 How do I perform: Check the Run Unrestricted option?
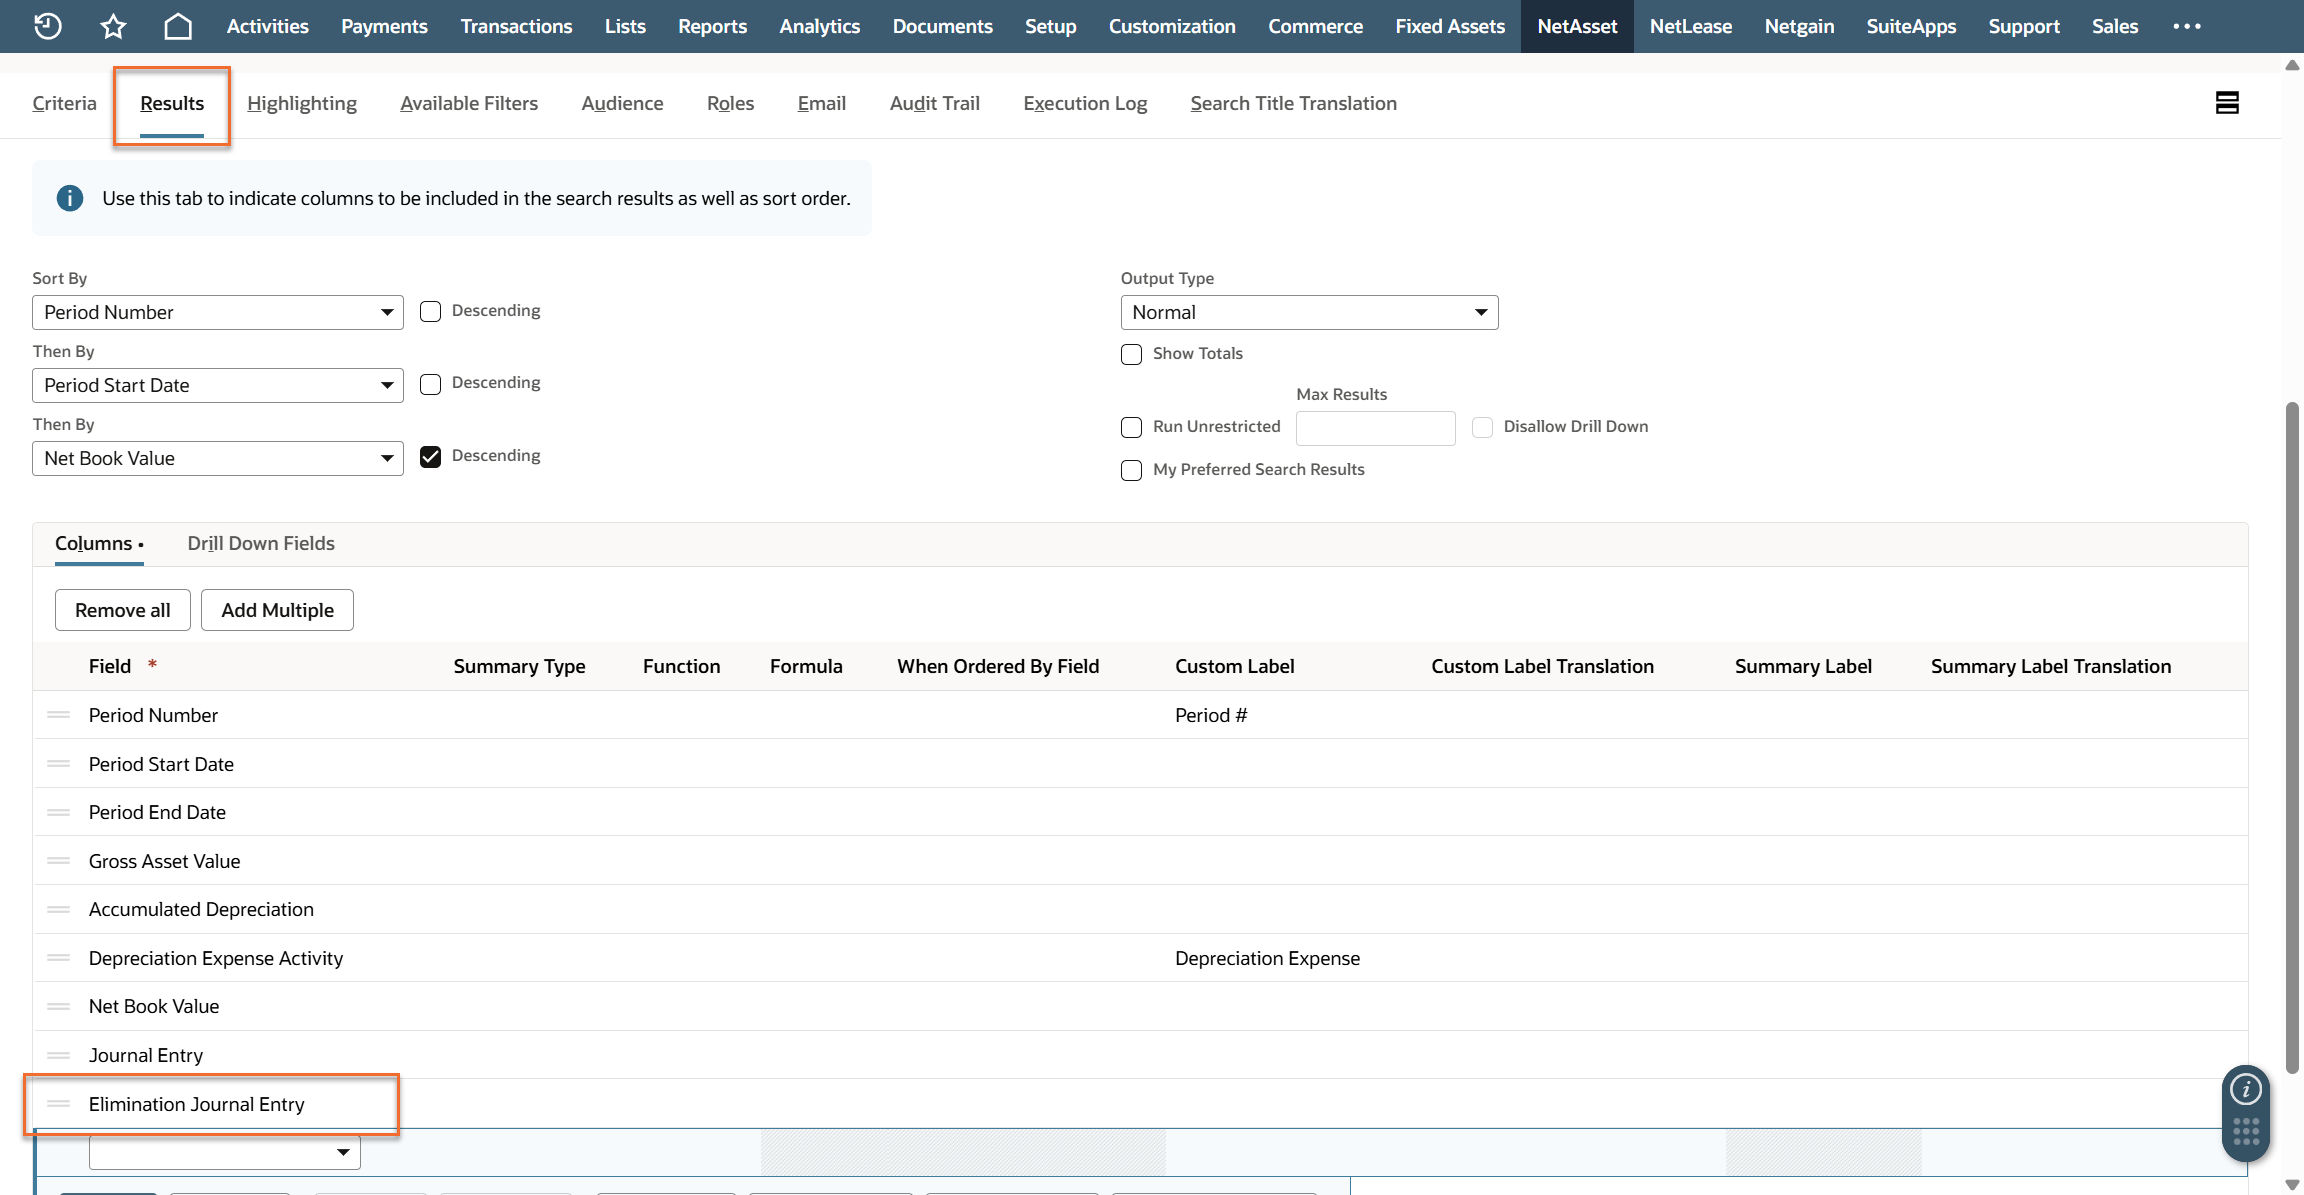pos(1131,427)
